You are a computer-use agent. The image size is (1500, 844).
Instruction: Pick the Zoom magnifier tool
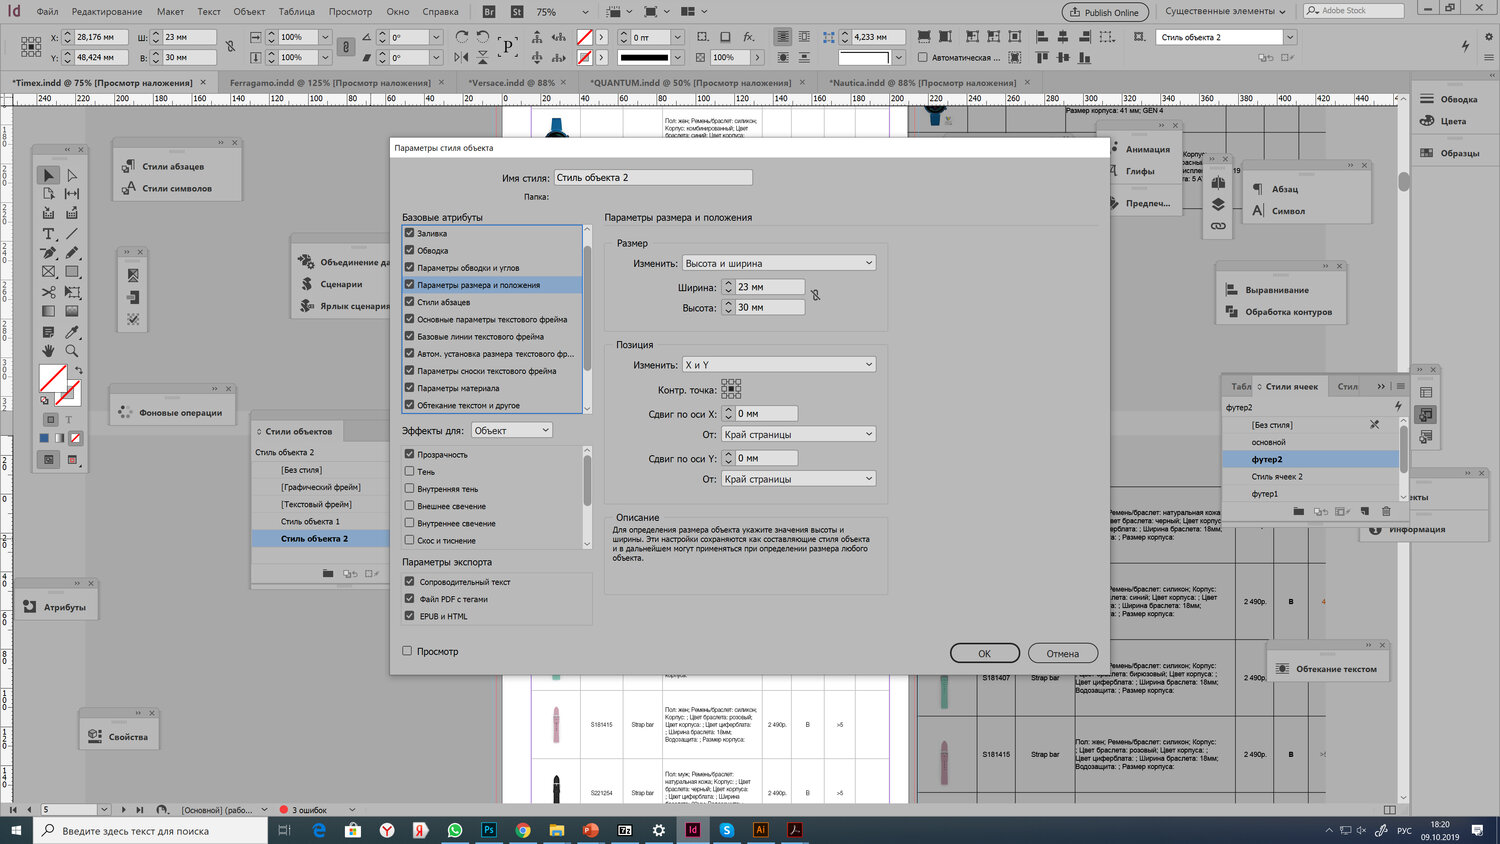coord(72,351)
